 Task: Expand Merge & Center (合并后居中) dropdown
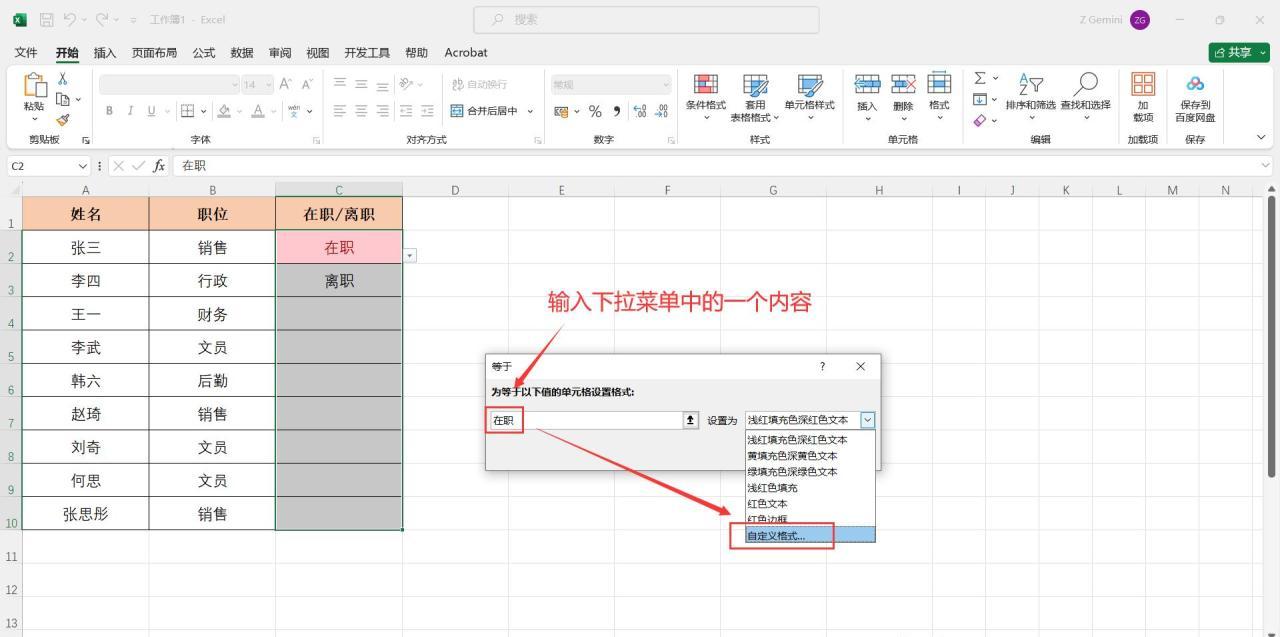click(530, 111)
